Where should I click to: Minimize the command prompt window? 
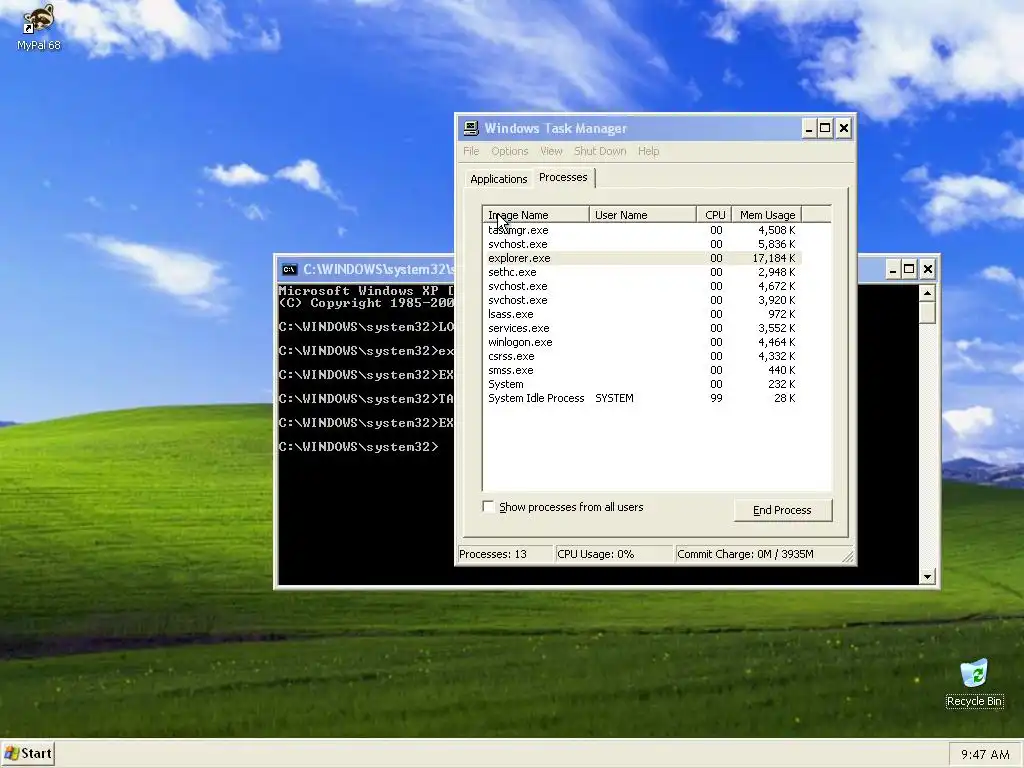coord(893,269)
